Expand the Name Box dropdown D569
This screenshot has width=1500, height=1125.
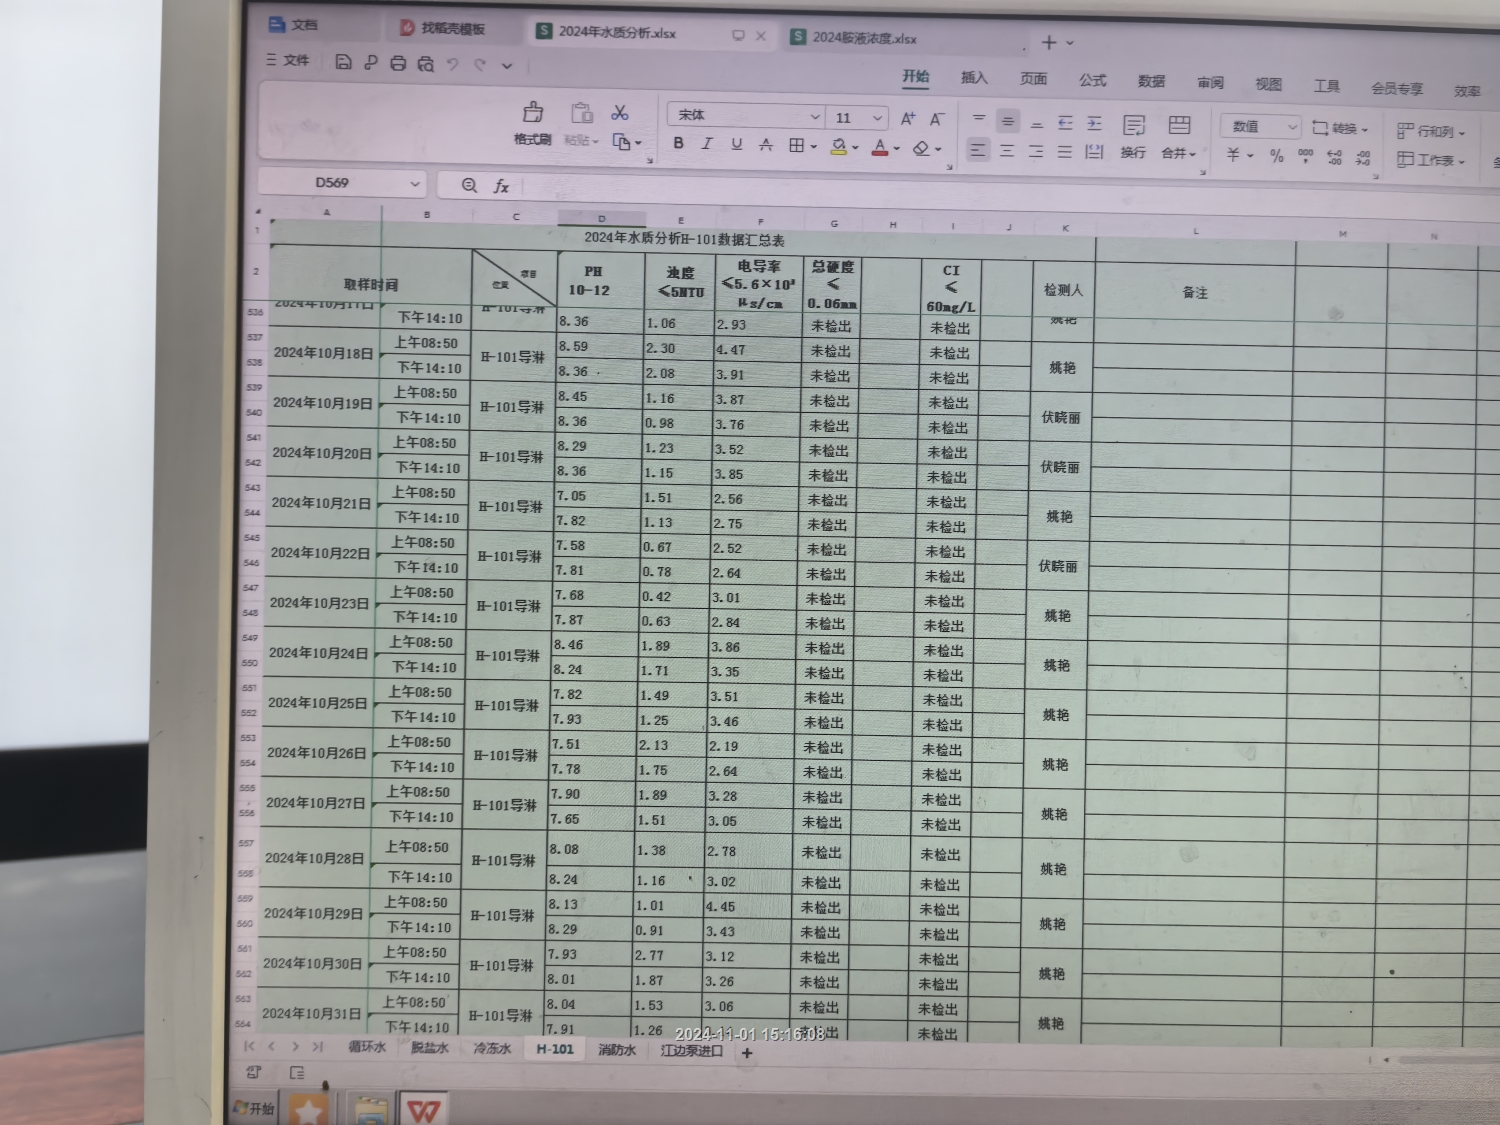coord(414,184)
